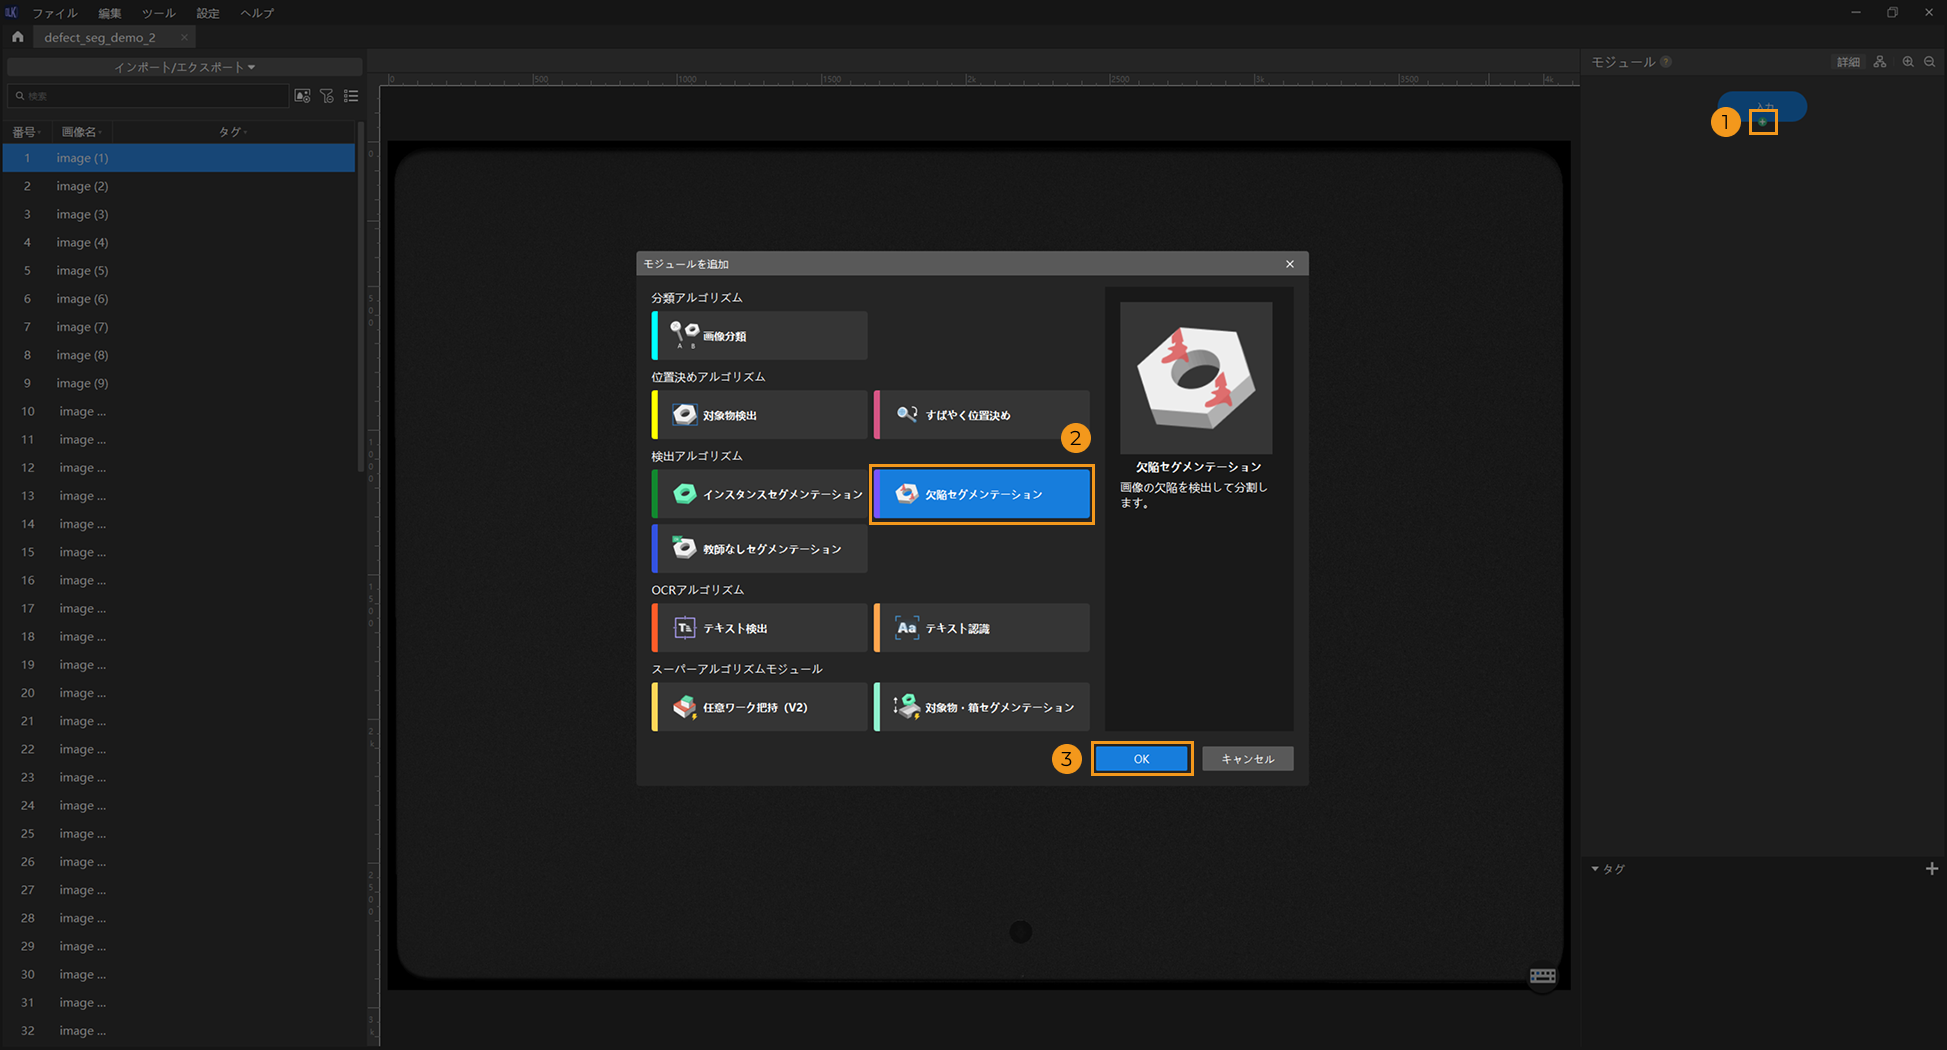The width and height of the screenshot is (1947, 1050).
Task: Zoom out the module graph
Action: pyautogui.click(x=1930, y=62)
